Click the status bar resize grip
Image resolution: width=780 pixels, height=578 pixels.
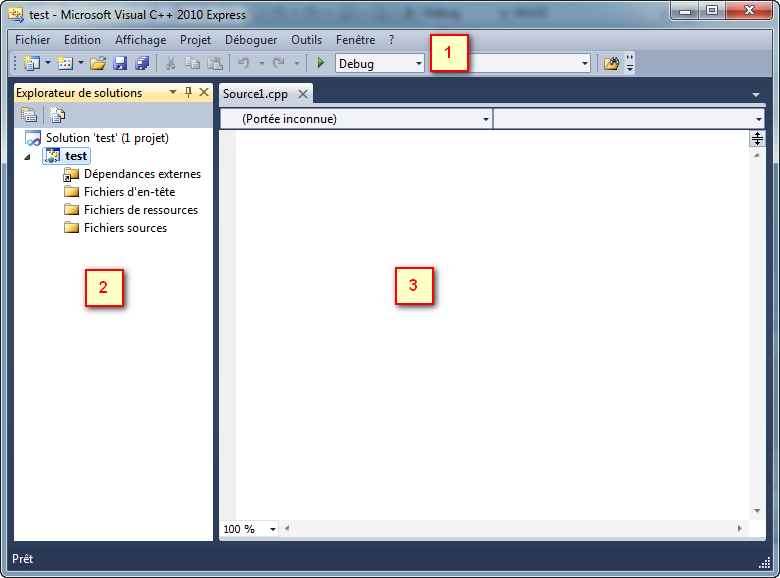pos(765,563)
